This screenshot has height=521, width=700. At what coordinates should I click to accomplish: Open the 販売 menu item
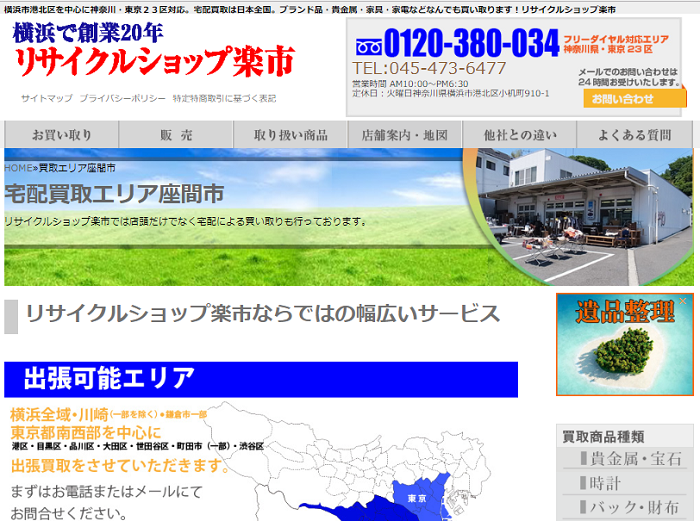tap(176, 134)
